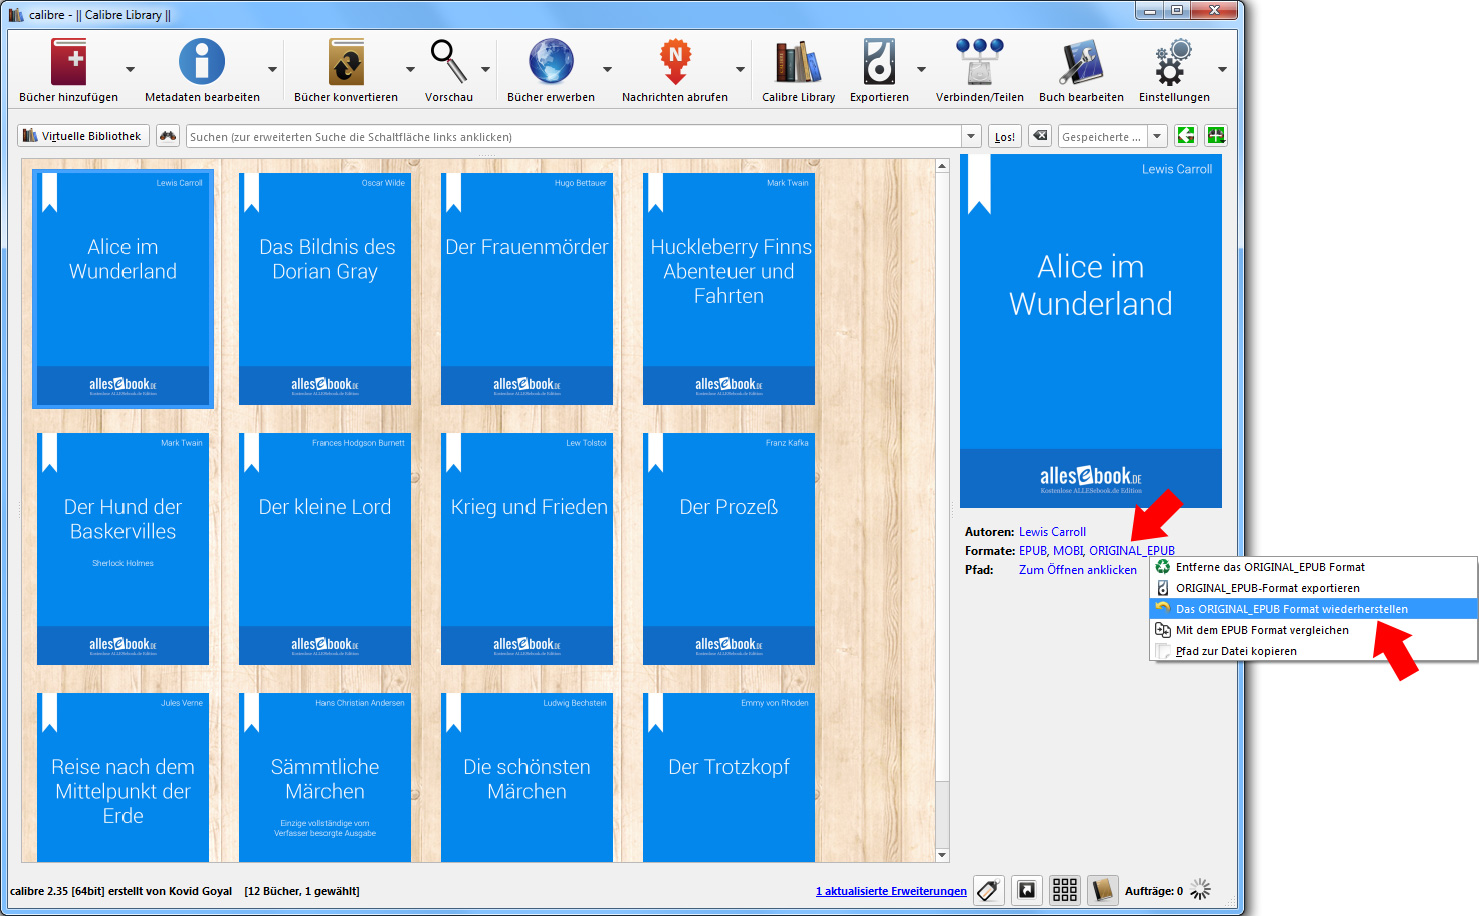Open Gespeicherte searches combo box
This screenshot has height=916, width=1479.
click(x=1113, y=136)
